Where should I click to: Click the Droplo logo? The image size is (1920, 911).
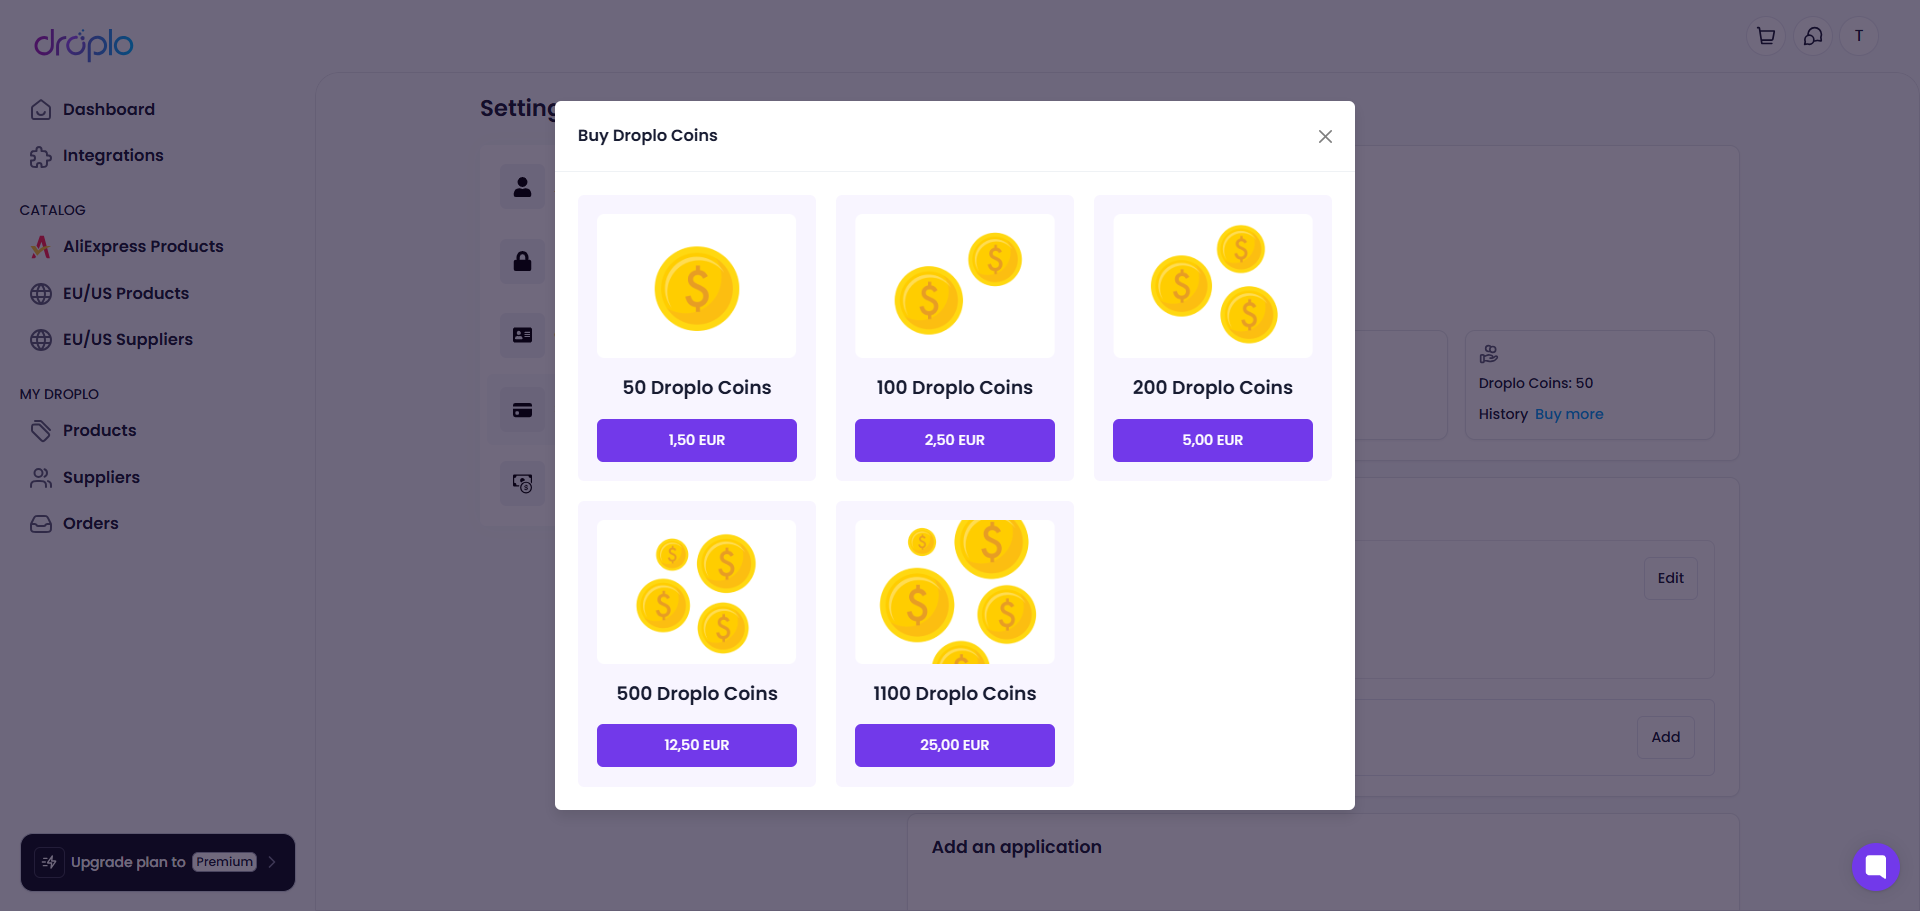click(x=84, y=44)
